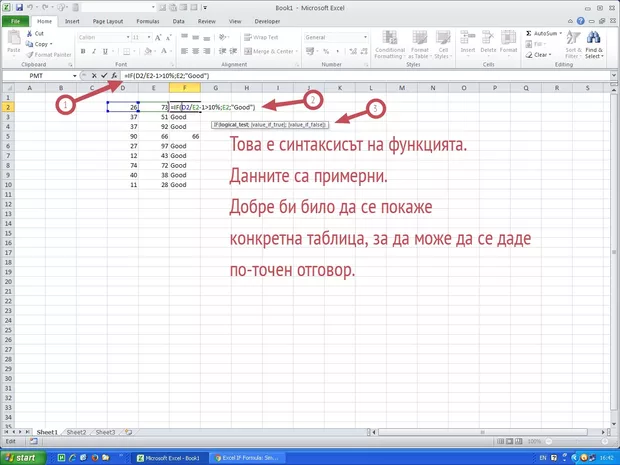Screen dimensions: 620x465
Task: Click the zoom slider in status bar
Action: (576, 441)
